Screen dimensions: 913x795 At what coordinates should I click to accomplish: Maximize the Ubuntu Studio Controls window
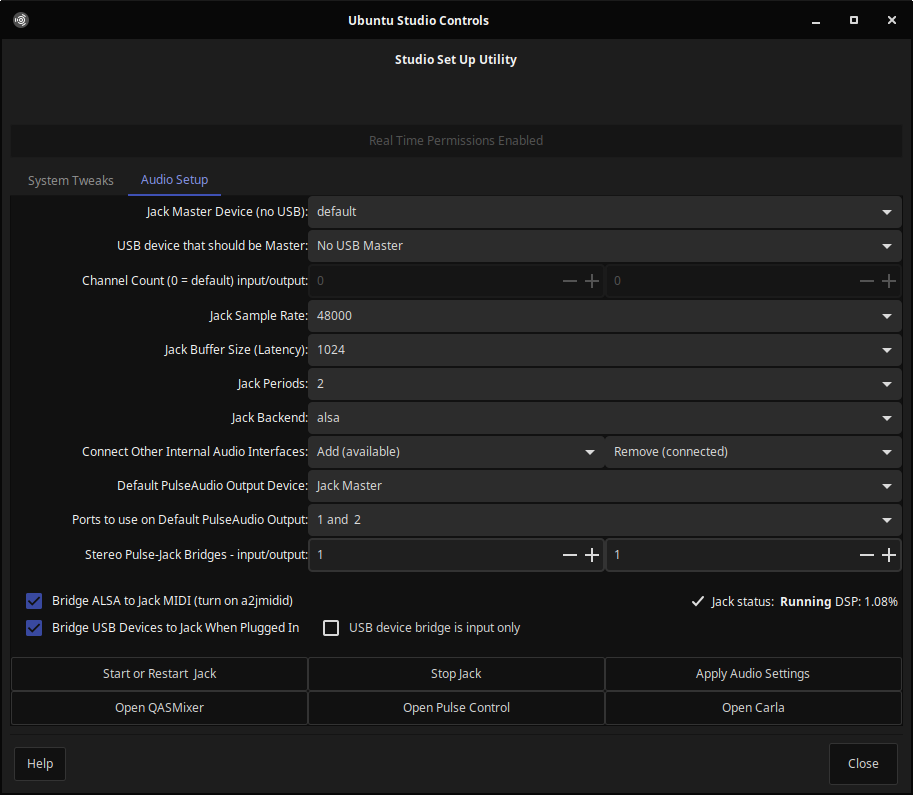[x=854, y=20]
